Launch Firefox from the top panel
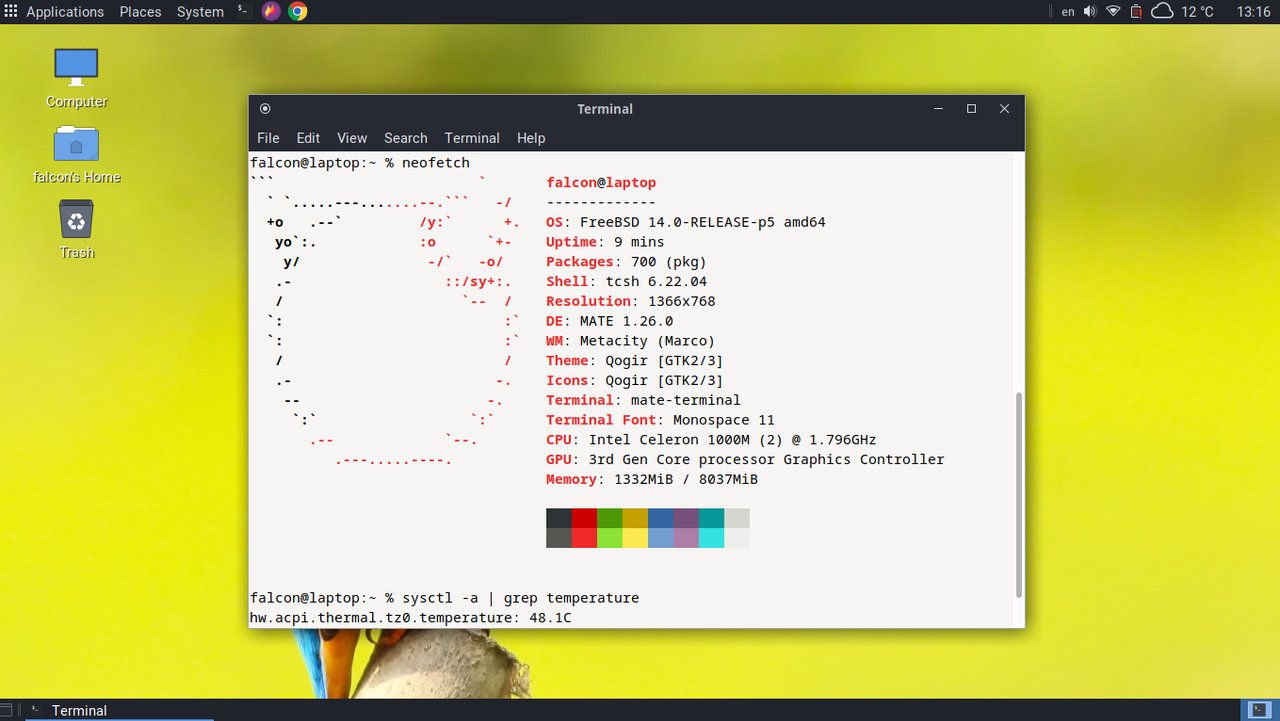 (x=271, y=12)
